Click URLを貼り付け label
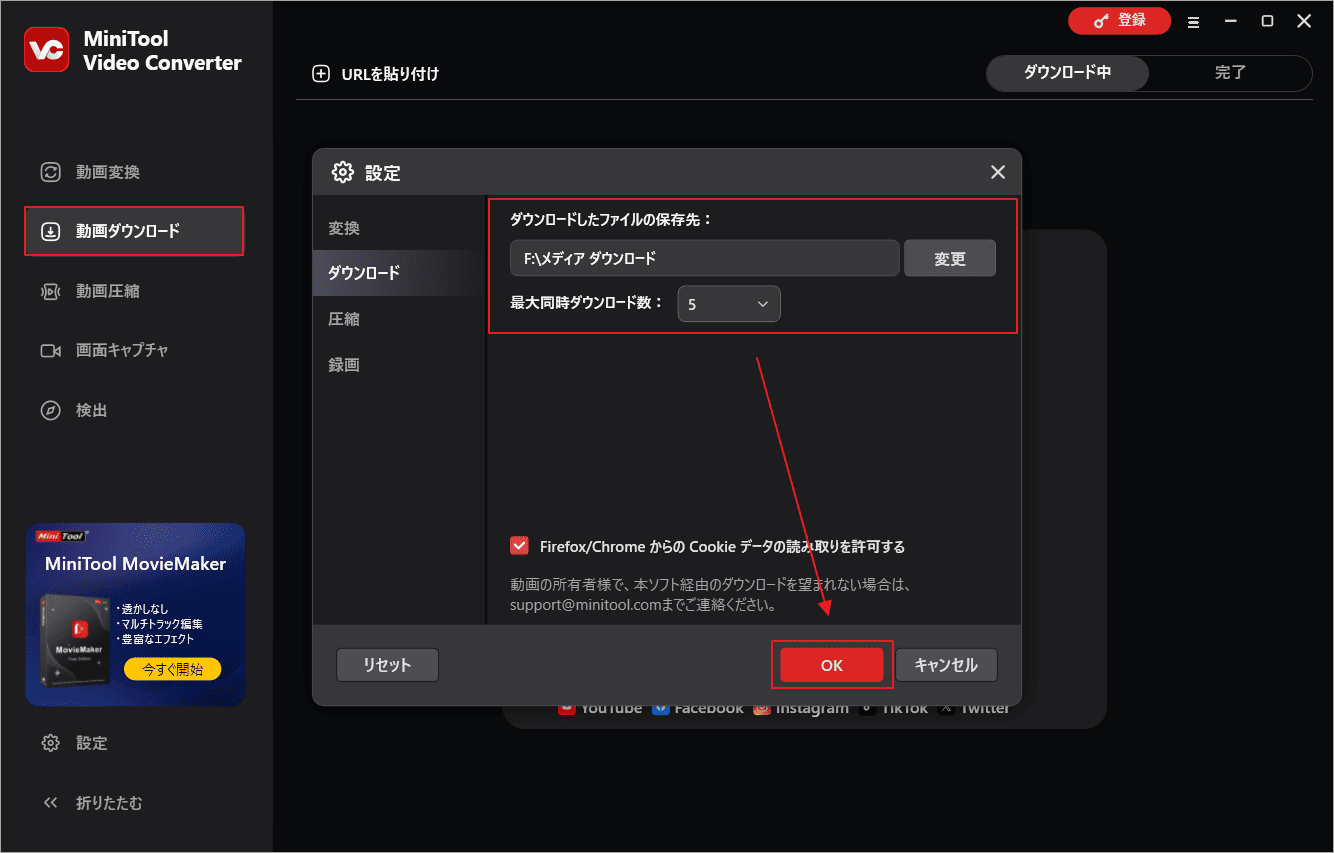1334x853 pixels. [390, 74]
